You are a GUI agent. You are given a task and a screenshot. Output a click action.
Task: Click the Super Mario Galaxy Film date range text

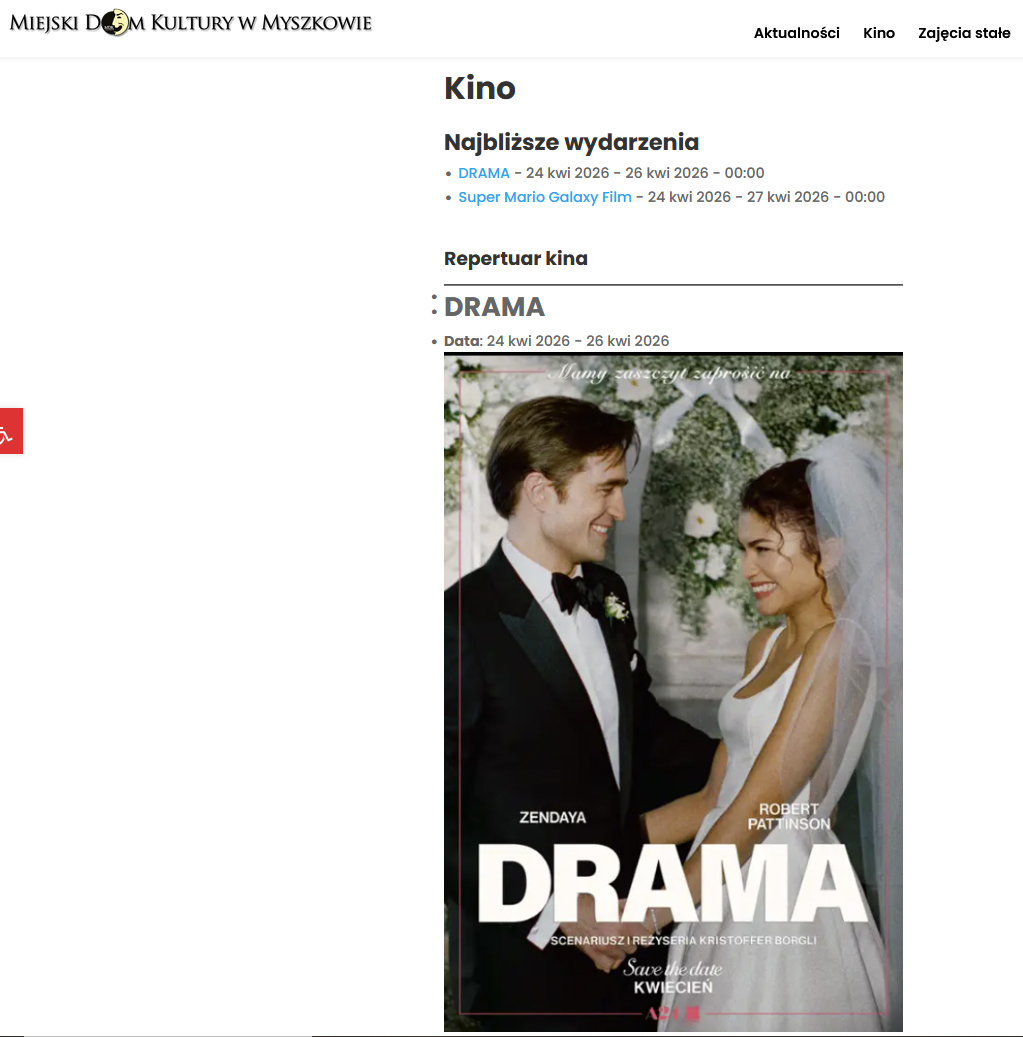pyautogui.click(x=765, y=197)
